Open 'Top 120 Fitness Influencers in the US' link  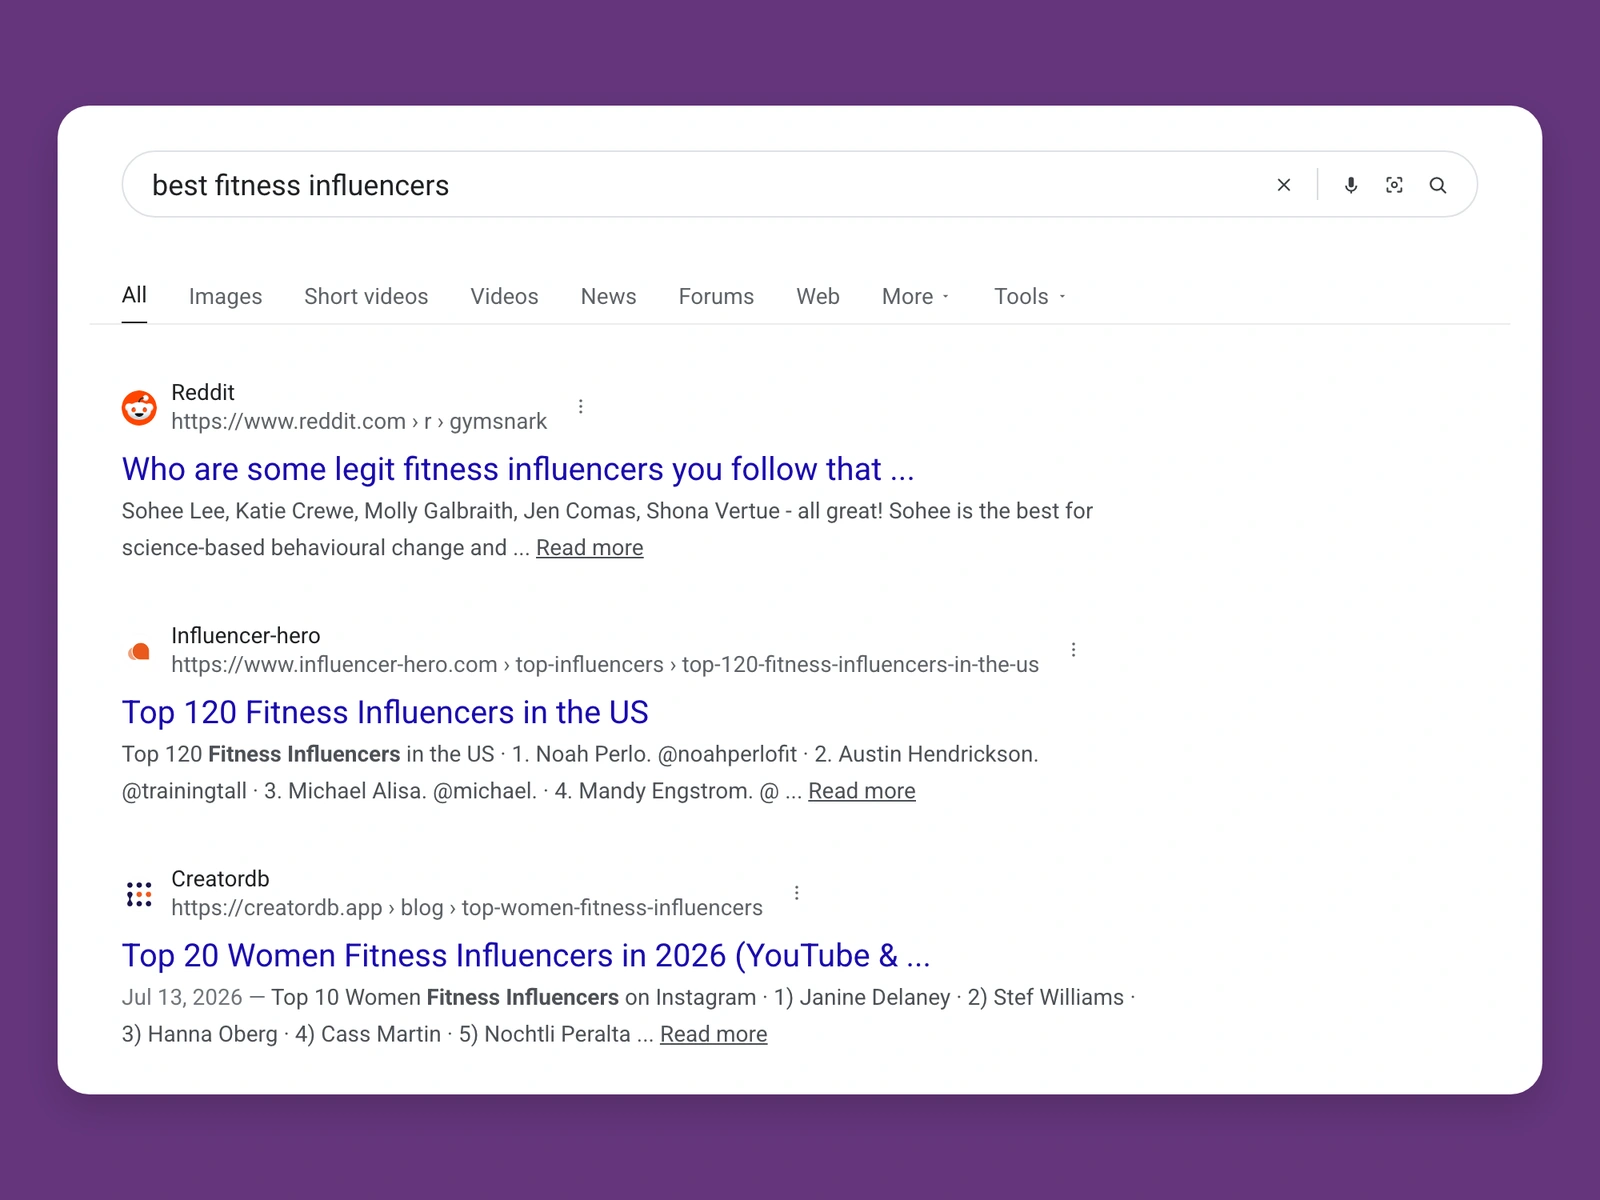coord(385,712)
